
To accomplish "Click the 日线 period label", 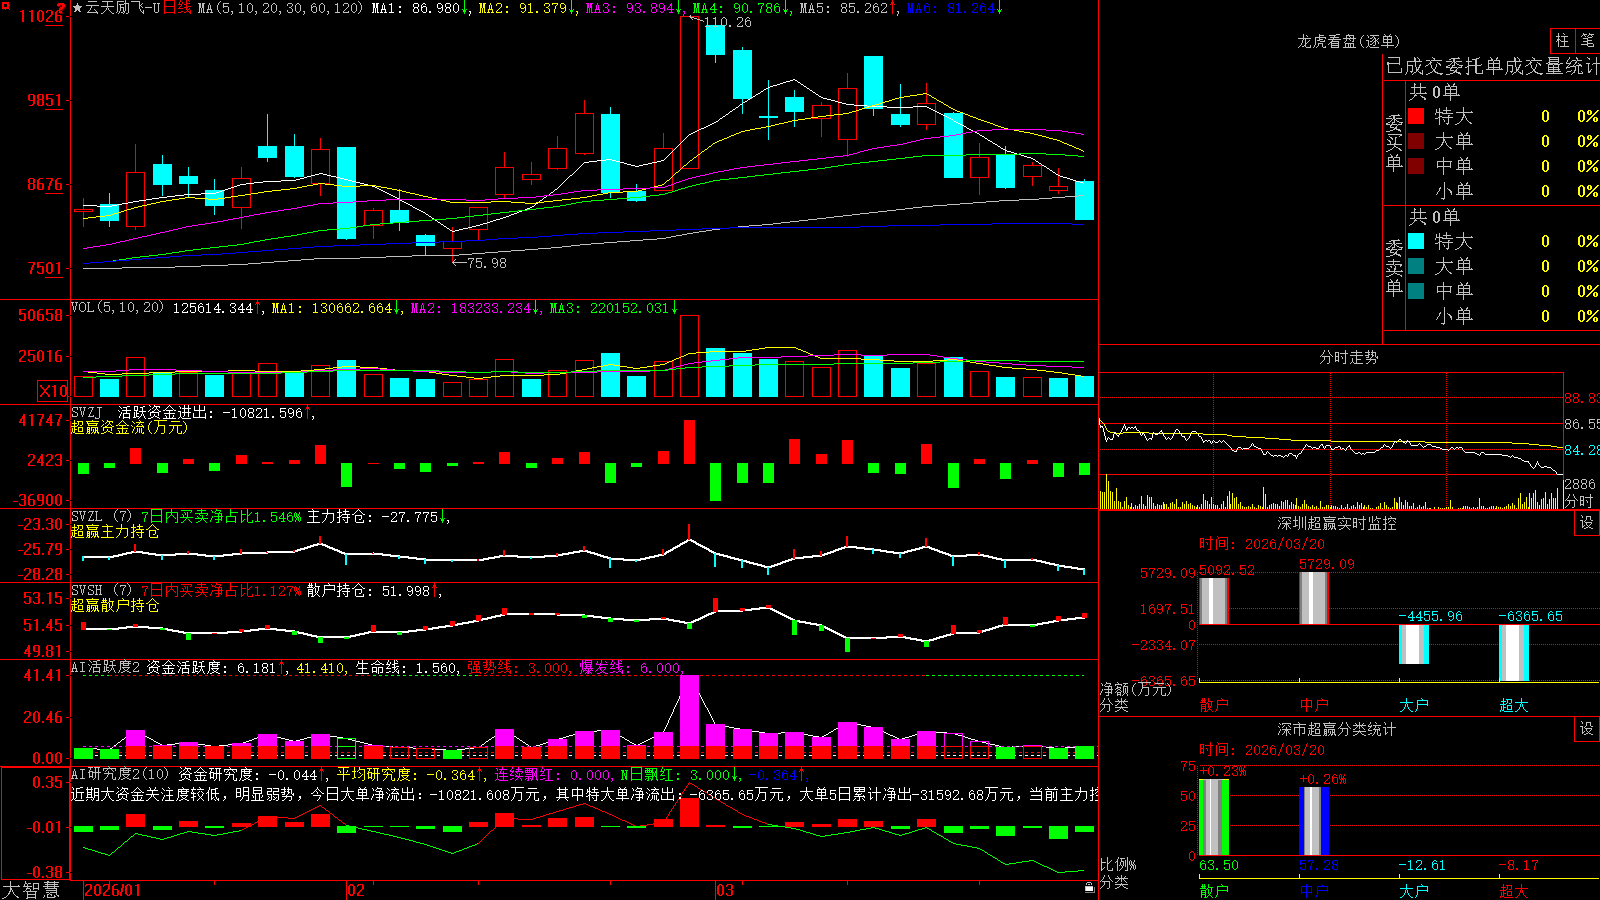I will click(x=177, y=8).
